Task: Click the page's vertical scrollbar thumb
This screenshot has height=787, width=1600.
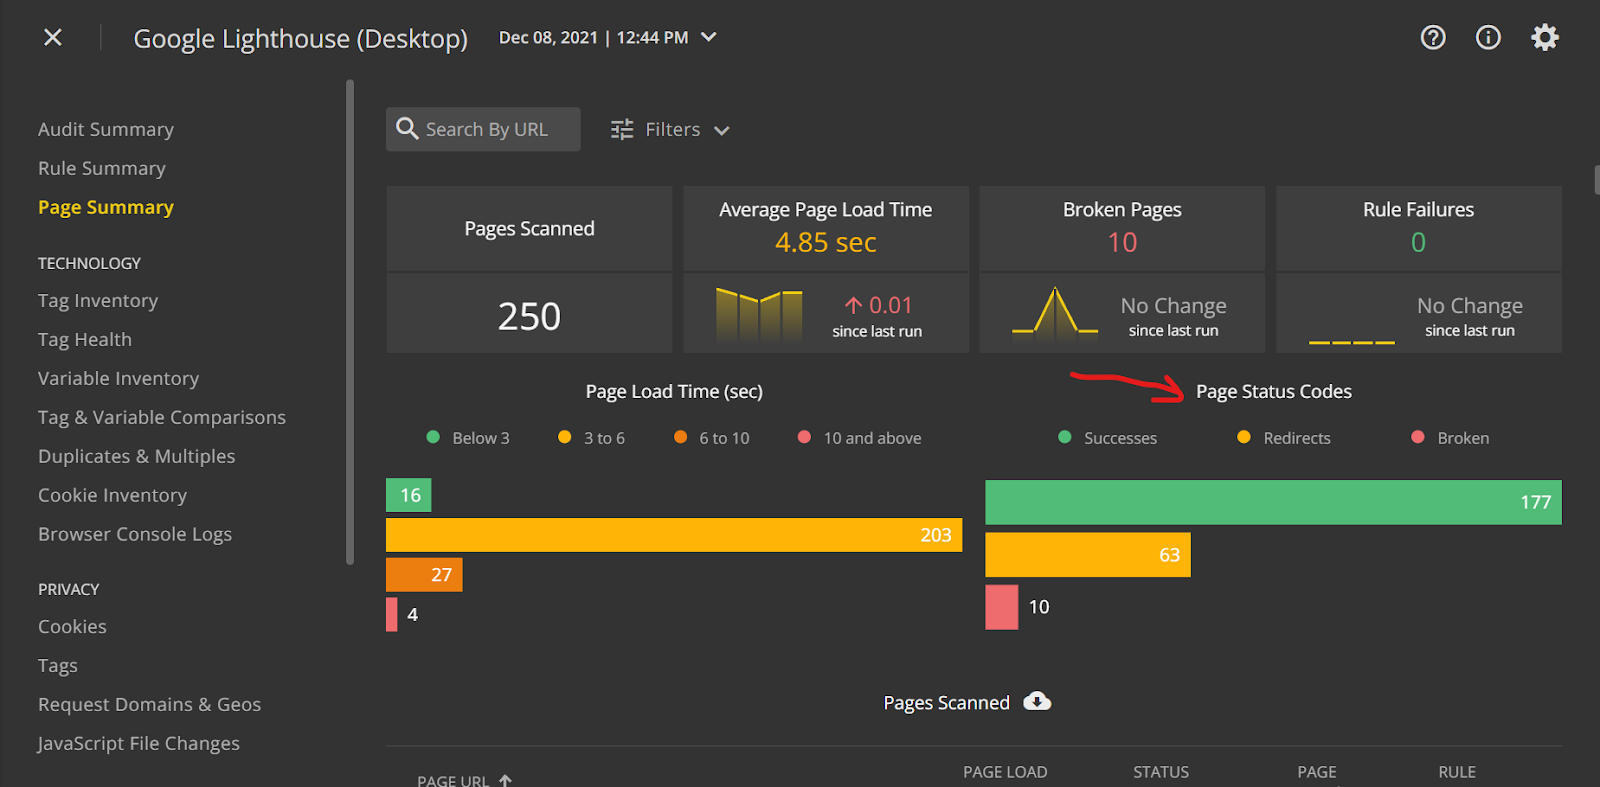Action: pos(1596,179)
